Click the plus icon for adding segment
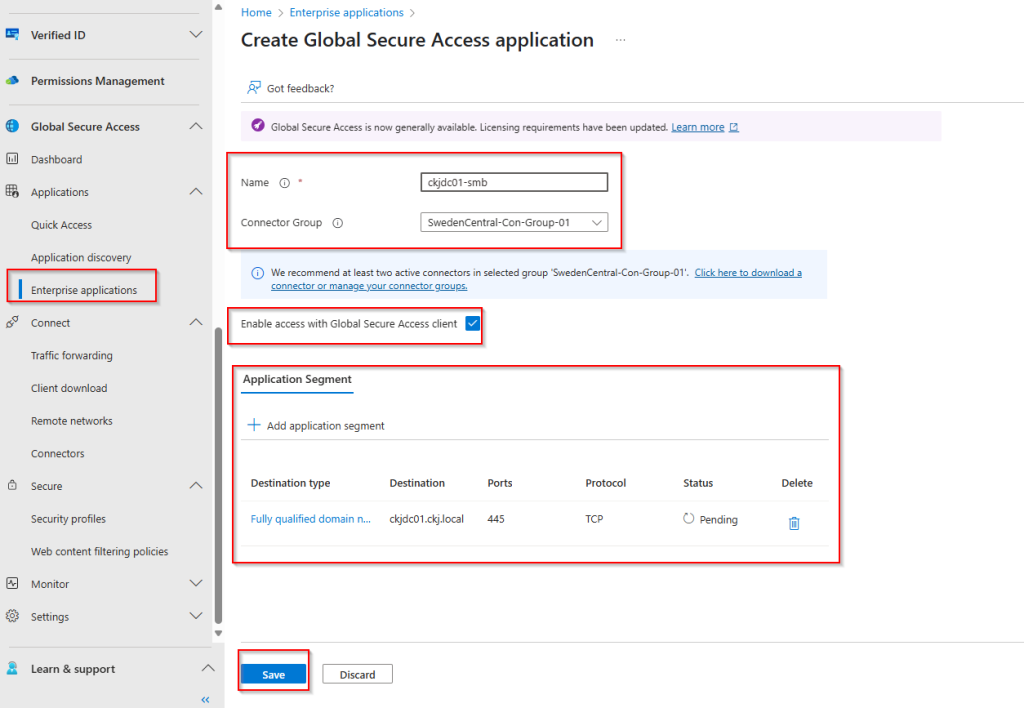Screen dimensions: 1024x708 click(x=254, y=425)
